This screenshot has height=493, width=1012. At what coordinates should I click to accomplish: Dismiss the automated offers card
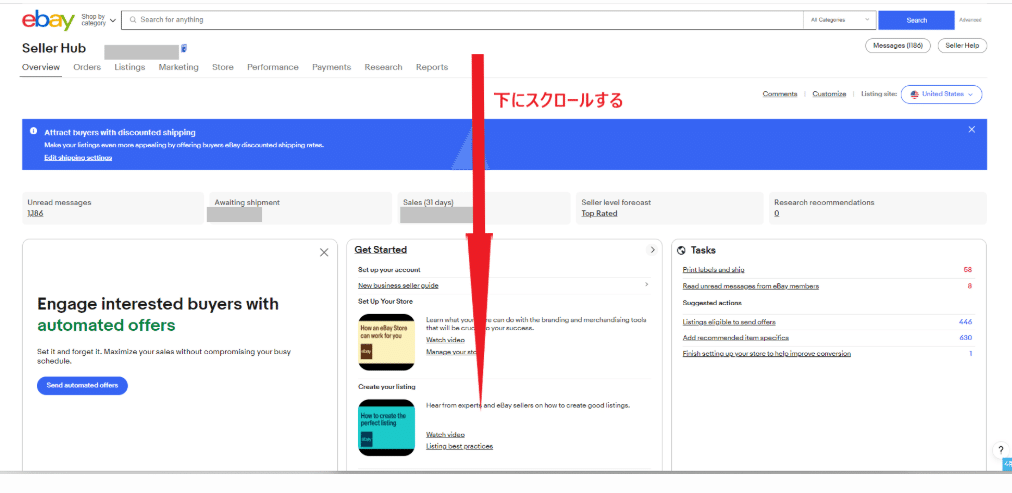point(324,252)
